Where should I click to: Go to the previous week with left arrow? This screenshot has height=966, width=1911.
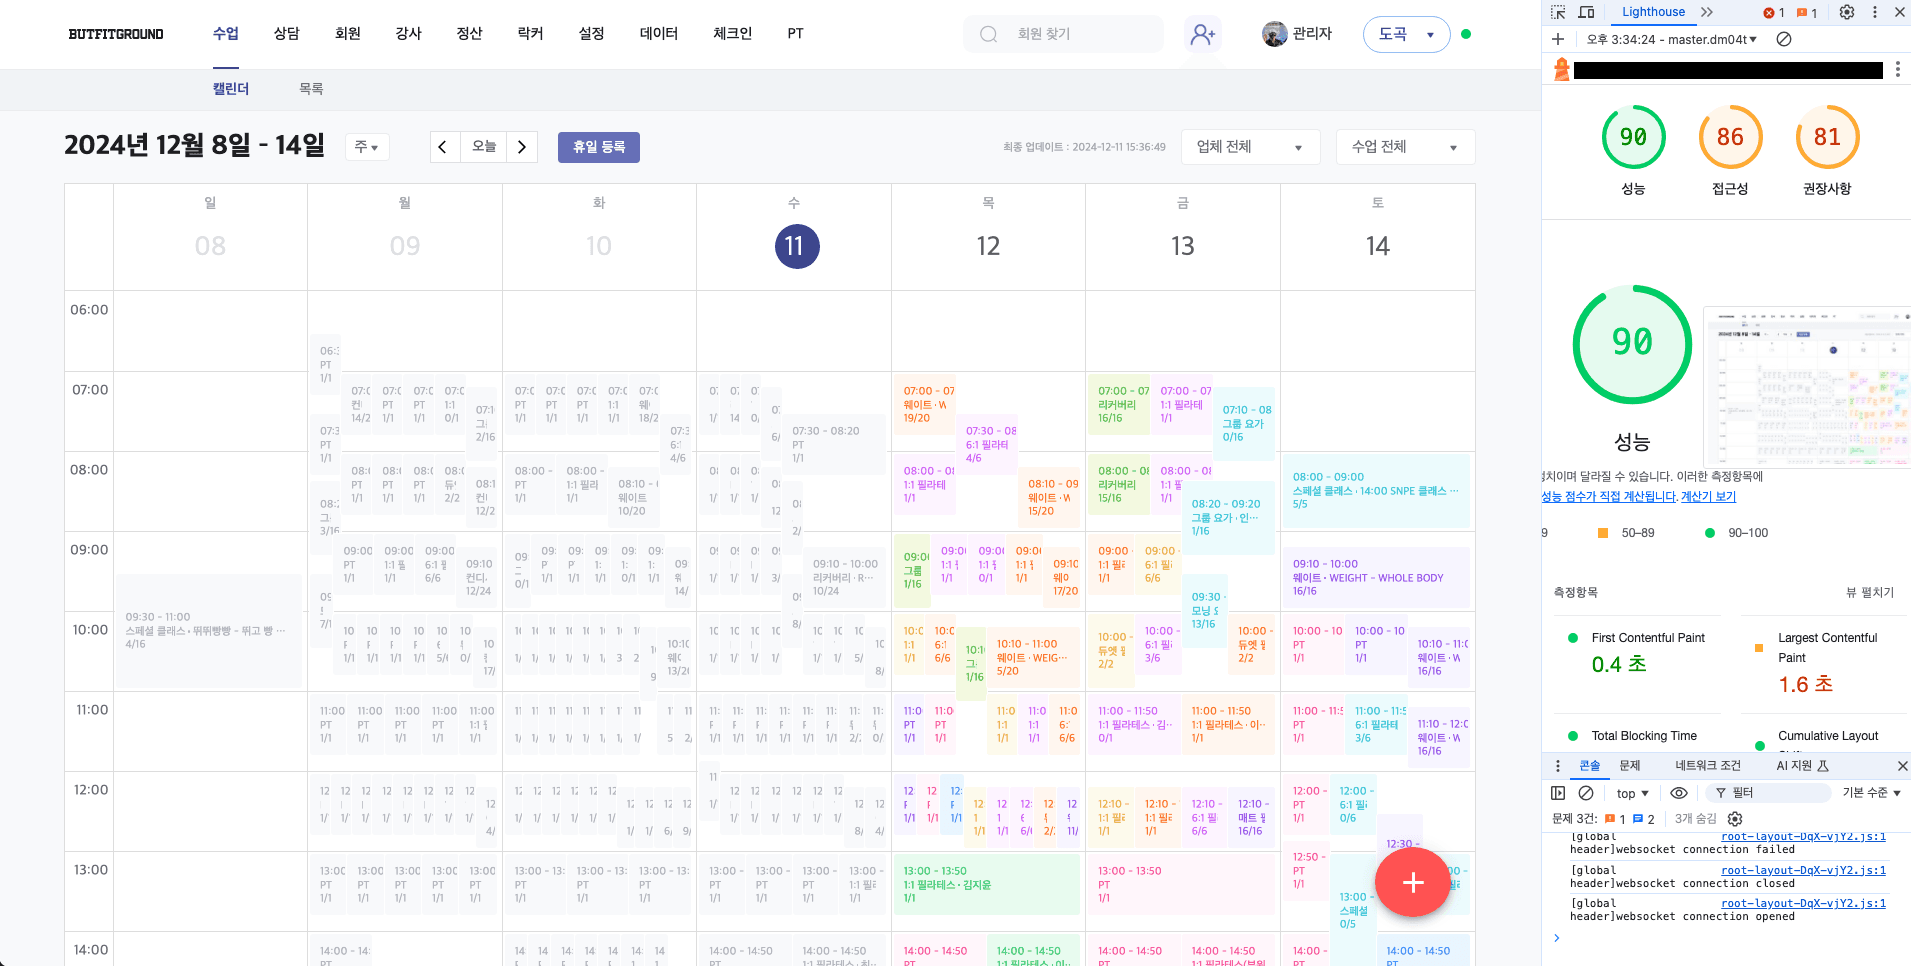tap(443, 147)
